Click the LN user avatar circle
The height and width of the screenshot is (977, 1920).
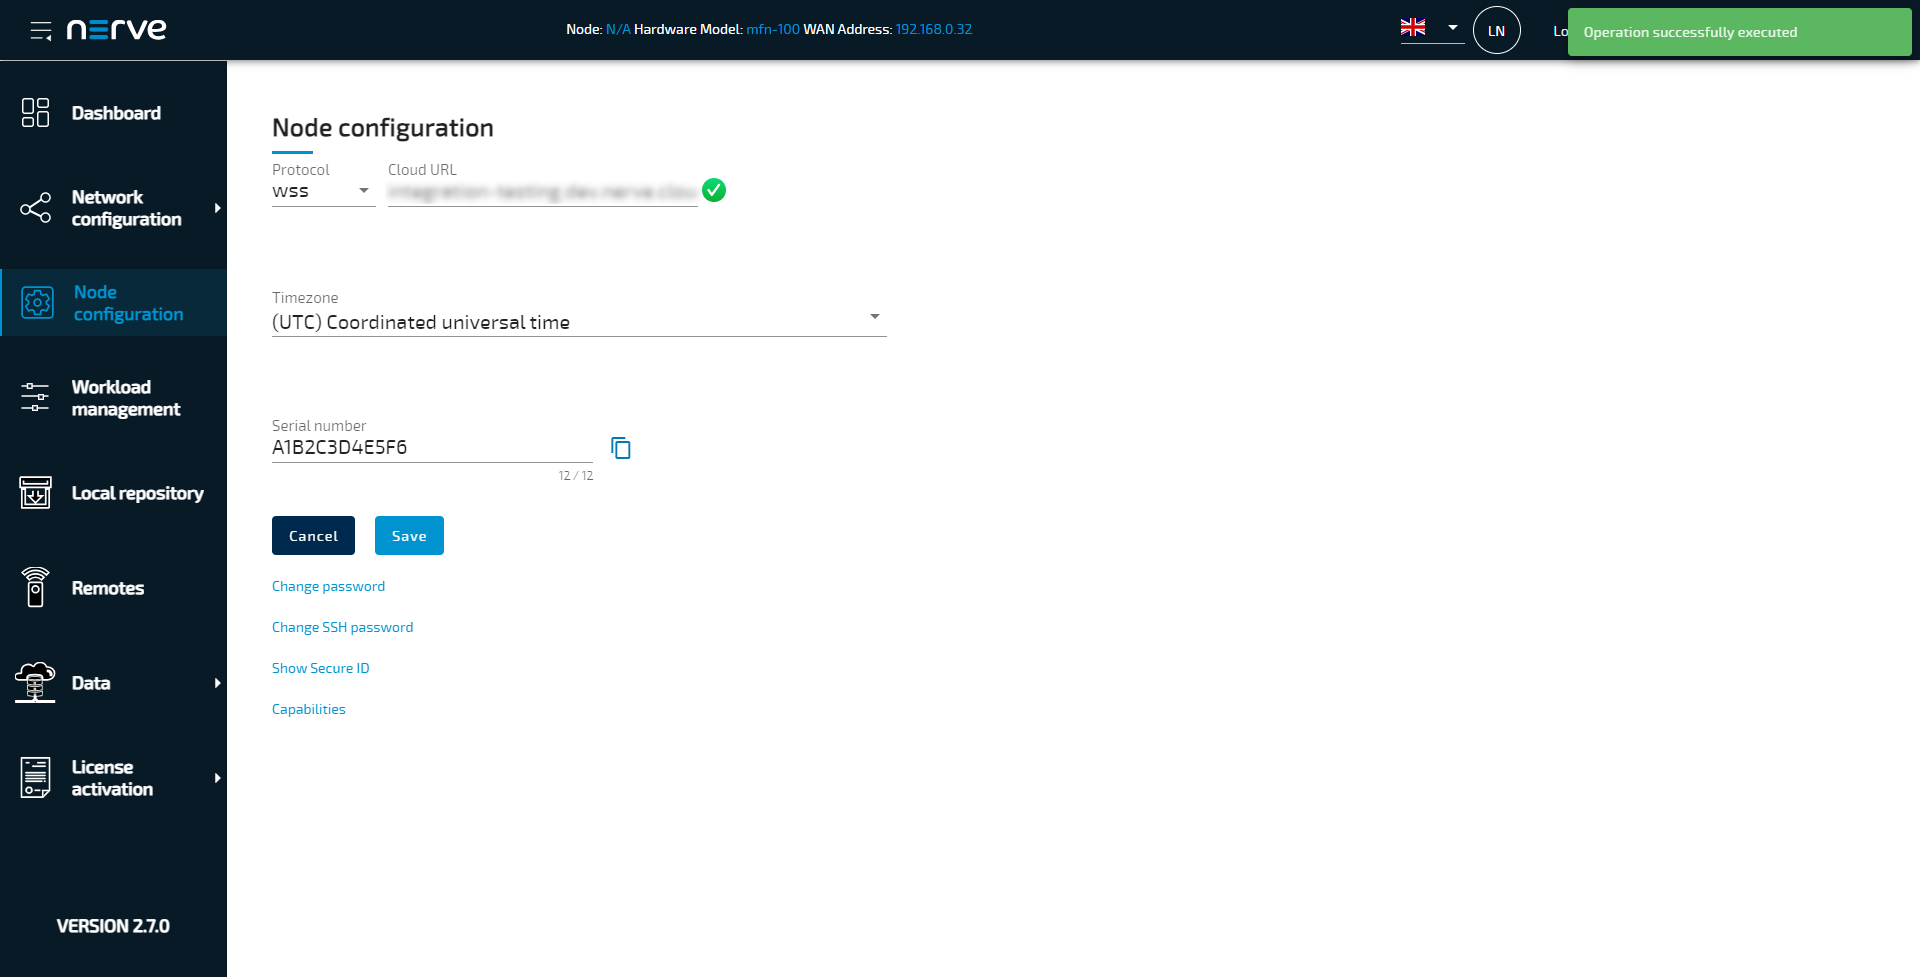point(1496,29)
